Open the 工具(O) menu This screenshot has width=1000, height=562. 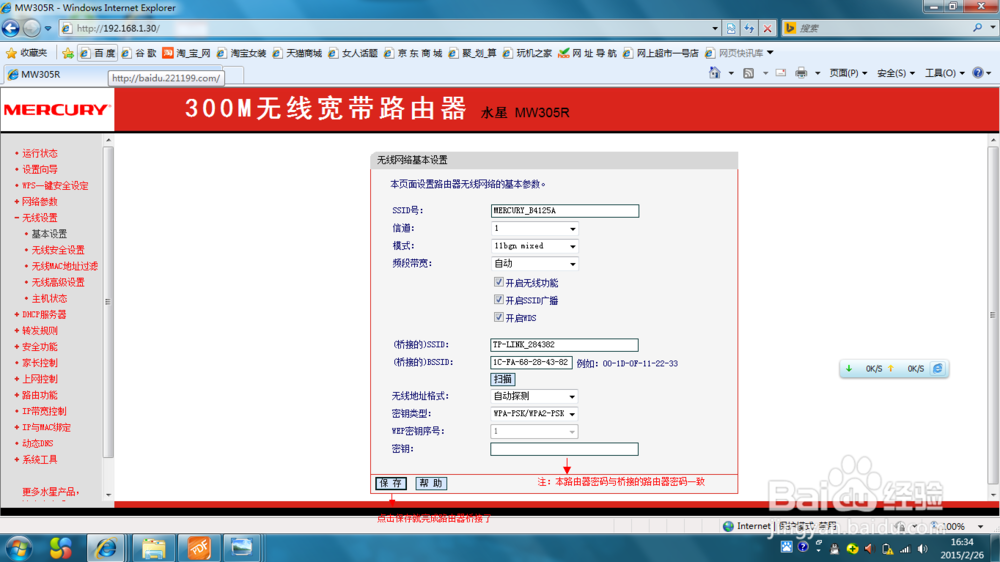click(x=945, y=73)
